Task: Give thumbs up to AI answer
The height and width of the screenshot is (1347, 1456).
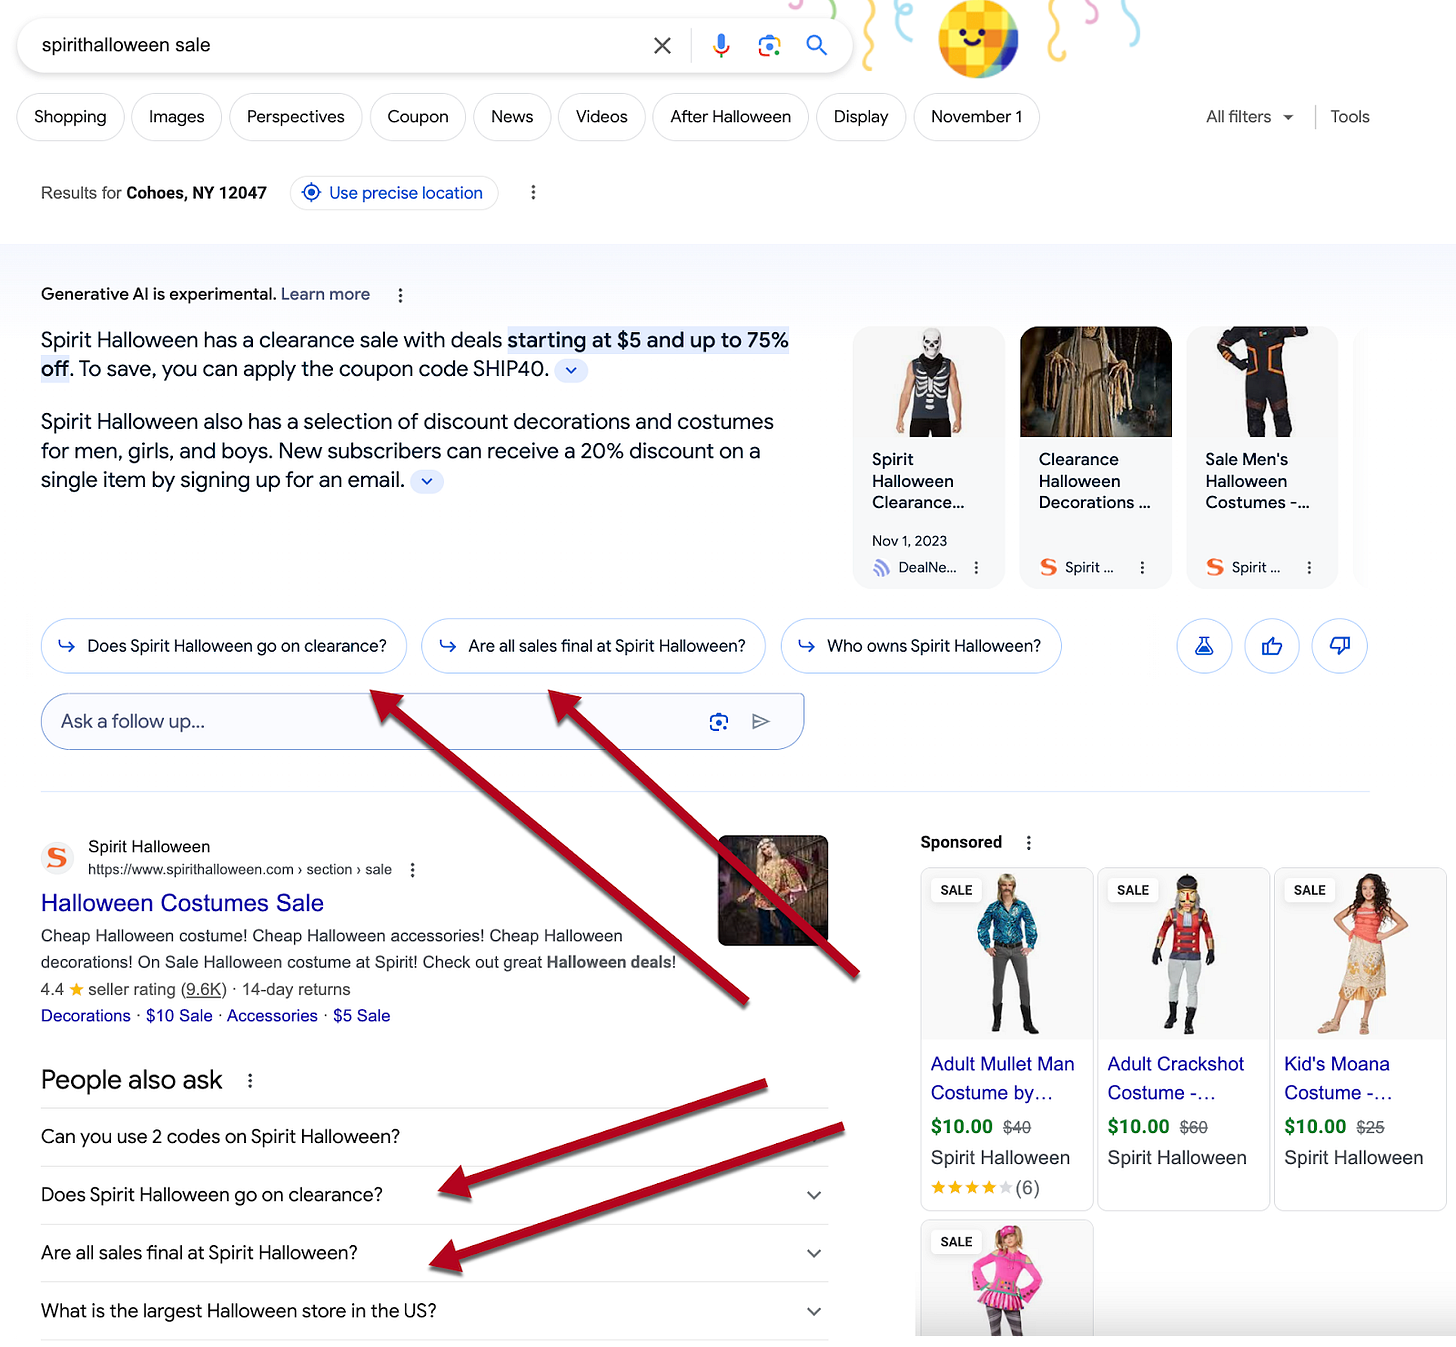Action: click(x=1272, y=646)
